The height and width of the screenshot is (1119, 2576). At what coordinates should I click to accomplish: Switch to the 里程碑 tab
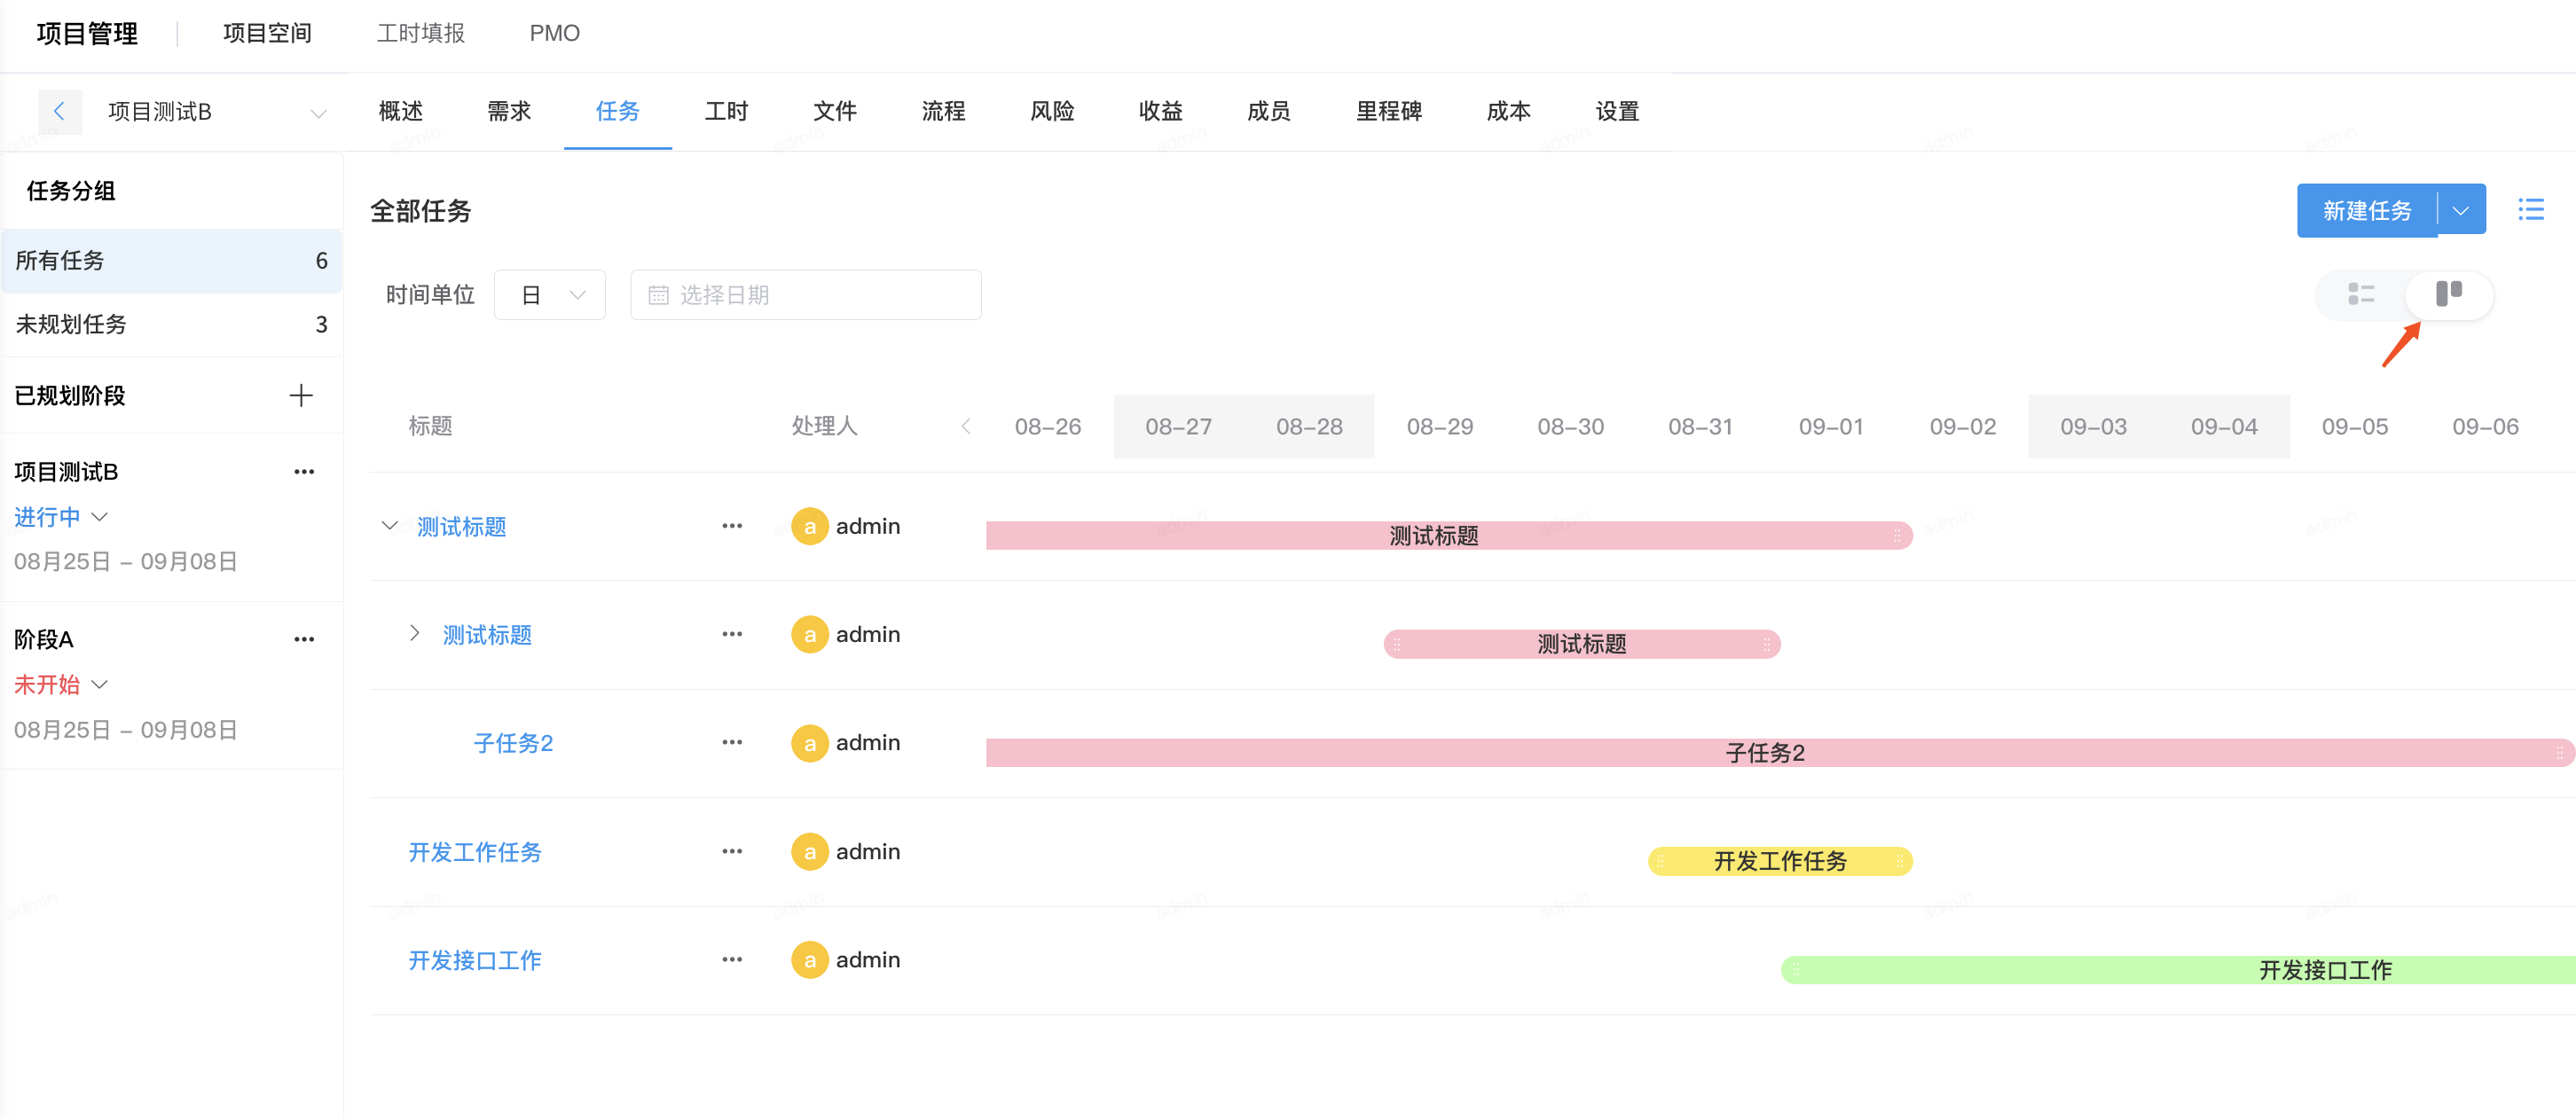1389,111
